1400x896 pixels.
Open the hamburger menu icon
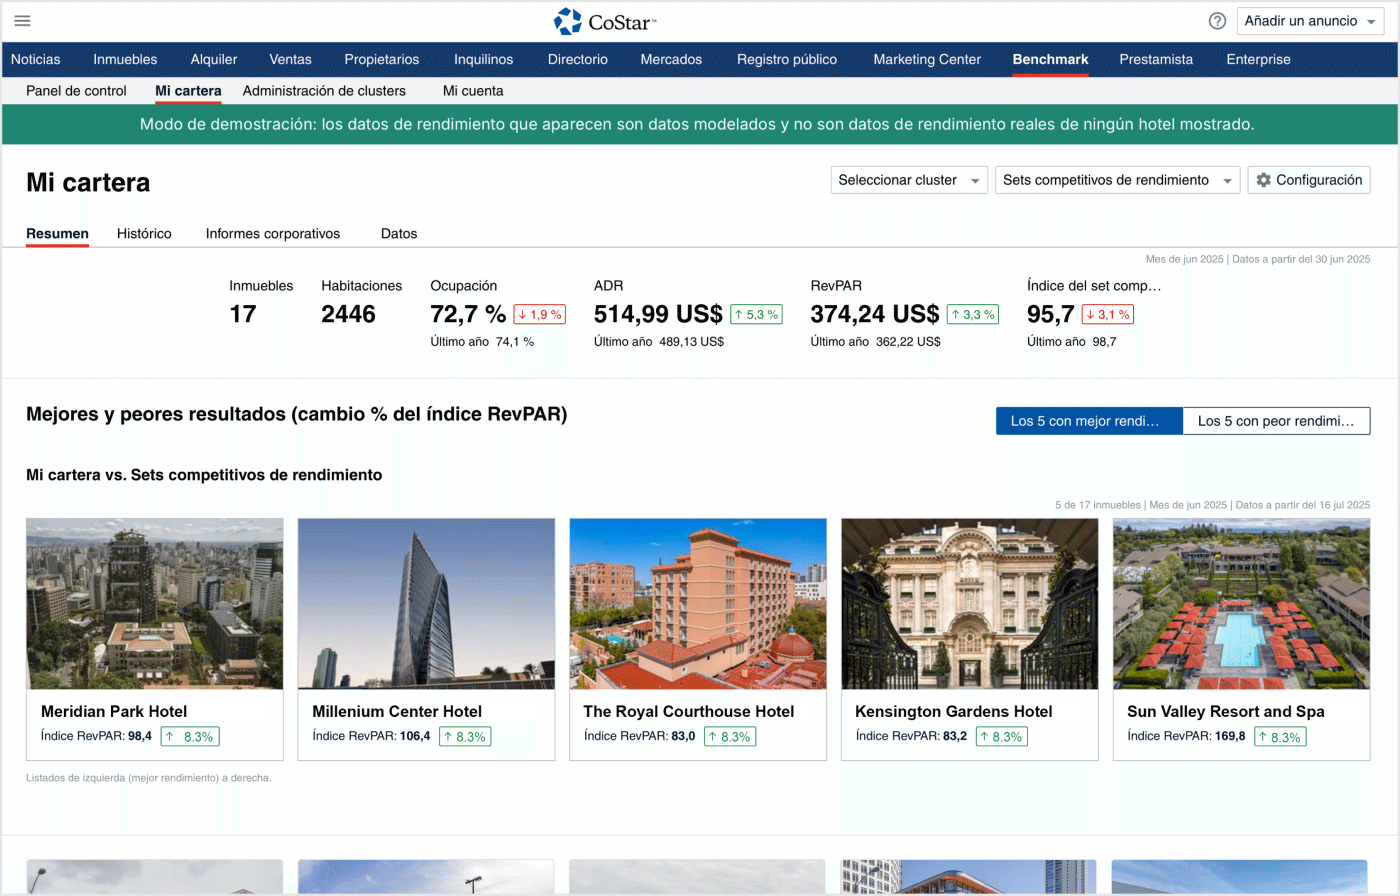[22, 21]
